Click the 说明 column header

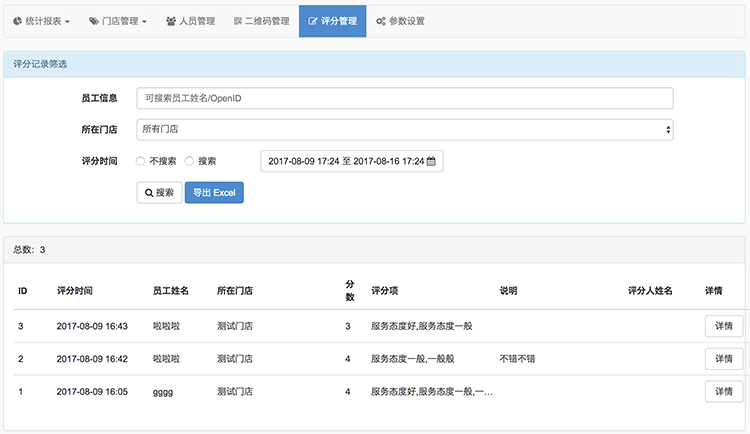coord(508,290)
